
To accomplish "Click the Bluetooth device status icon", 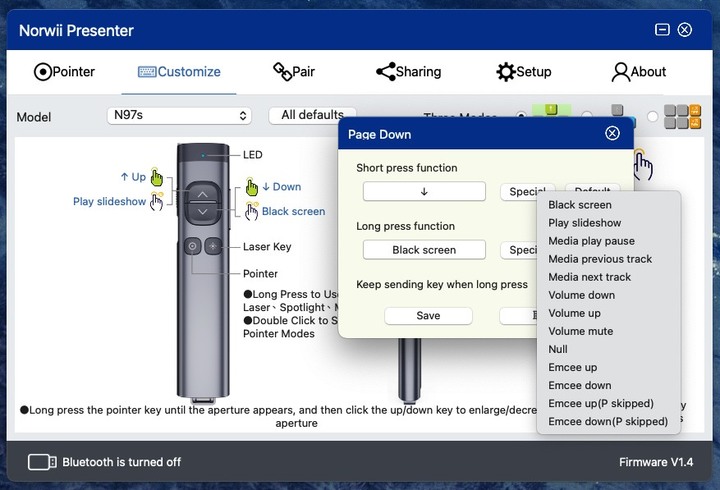I will 42,462.
